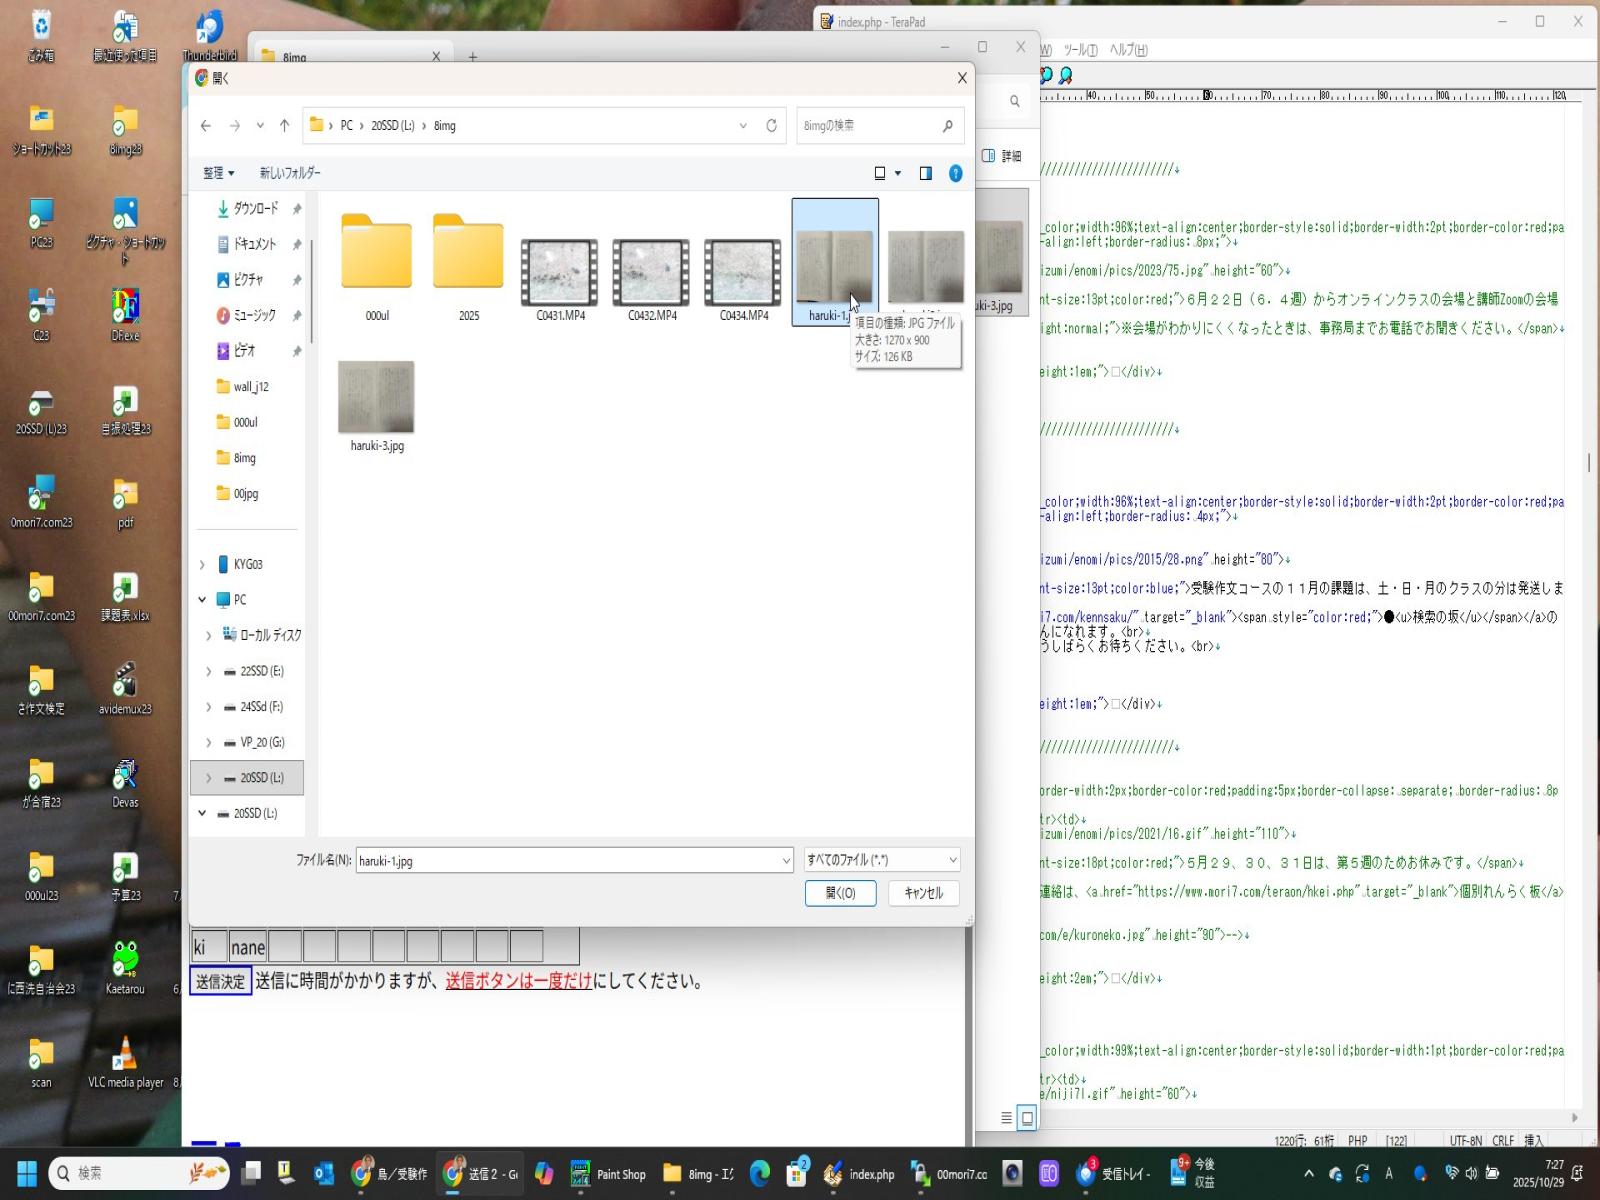Open the file type filter dropdown

coord(881,860)
